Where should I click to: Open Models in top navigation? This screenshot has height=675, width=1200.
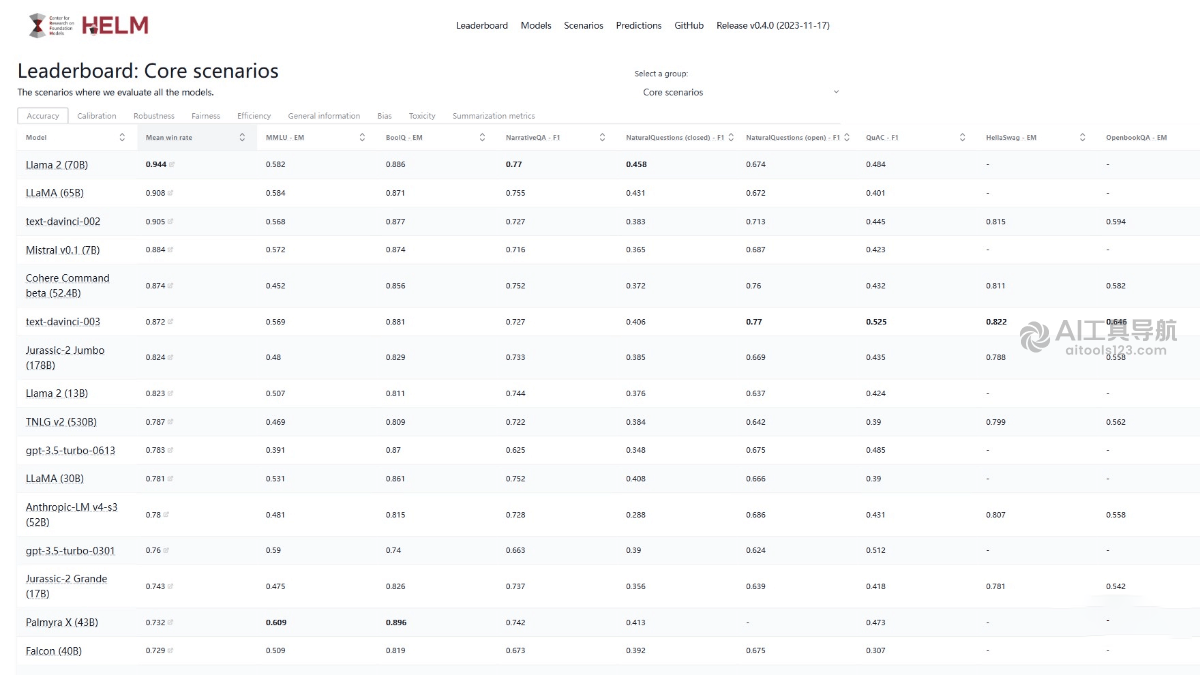[536, 26]
